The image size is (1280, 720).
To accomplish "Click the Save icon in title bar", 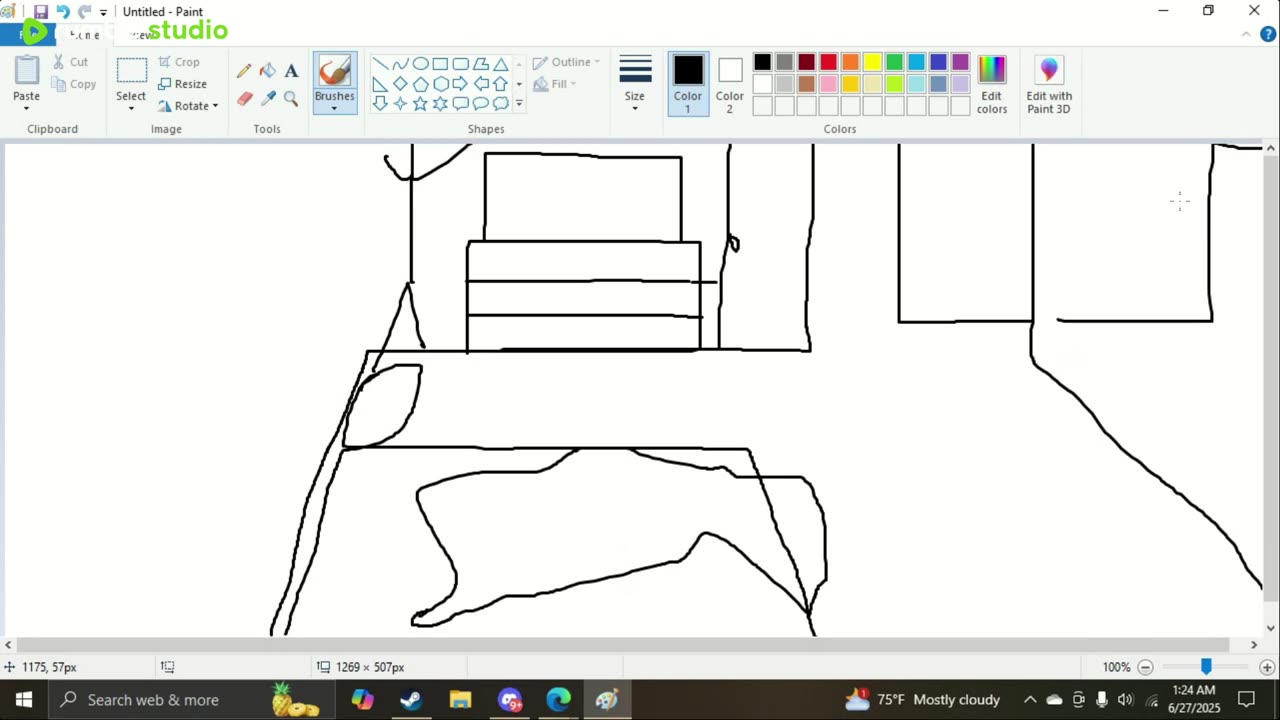I will point(41,12).
